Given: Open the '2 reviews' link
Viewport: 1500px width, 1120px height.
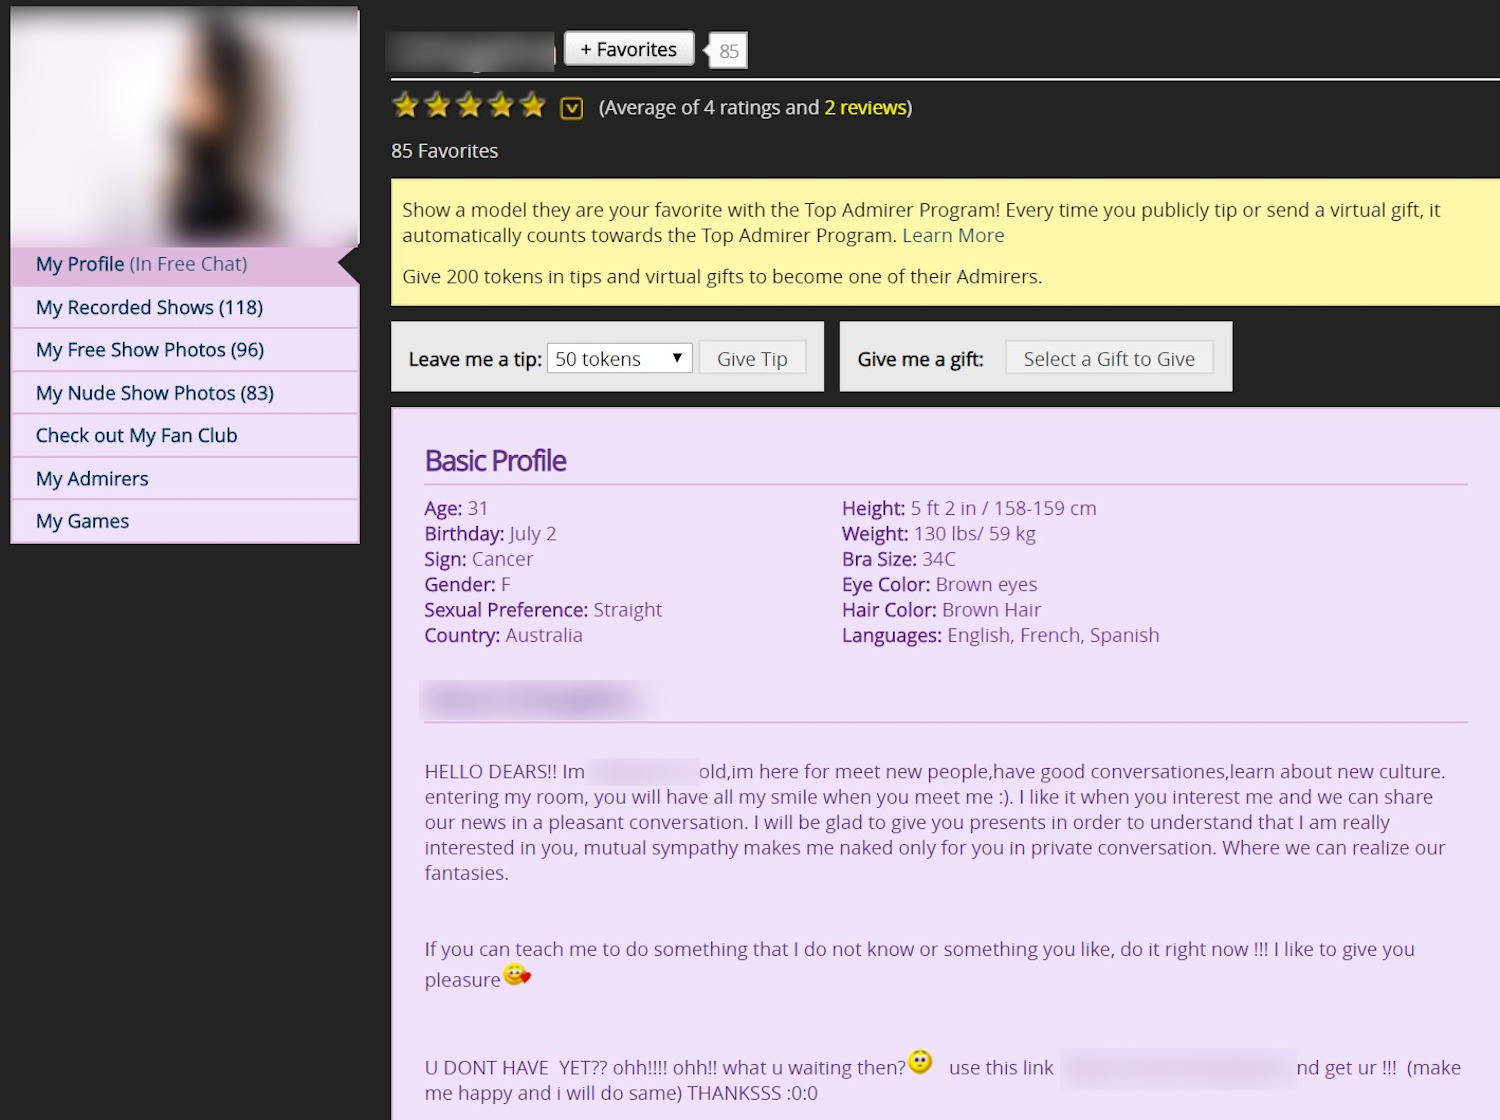Looking at the screenshot, I should click(x=865, y=108).
